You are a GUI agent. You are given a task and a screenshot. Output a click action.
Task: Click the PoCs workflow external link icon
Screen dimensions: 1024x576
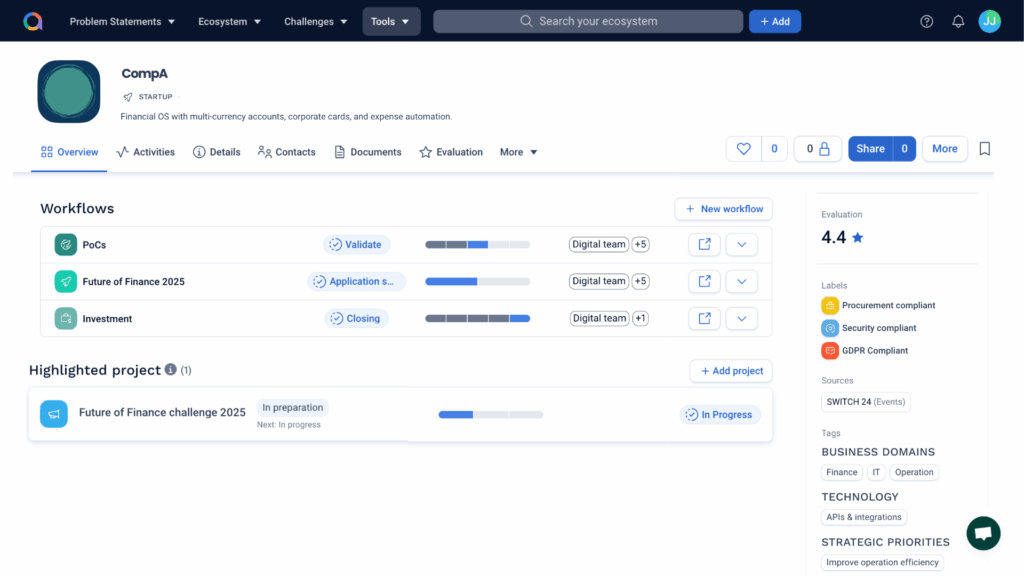(704, 244)
